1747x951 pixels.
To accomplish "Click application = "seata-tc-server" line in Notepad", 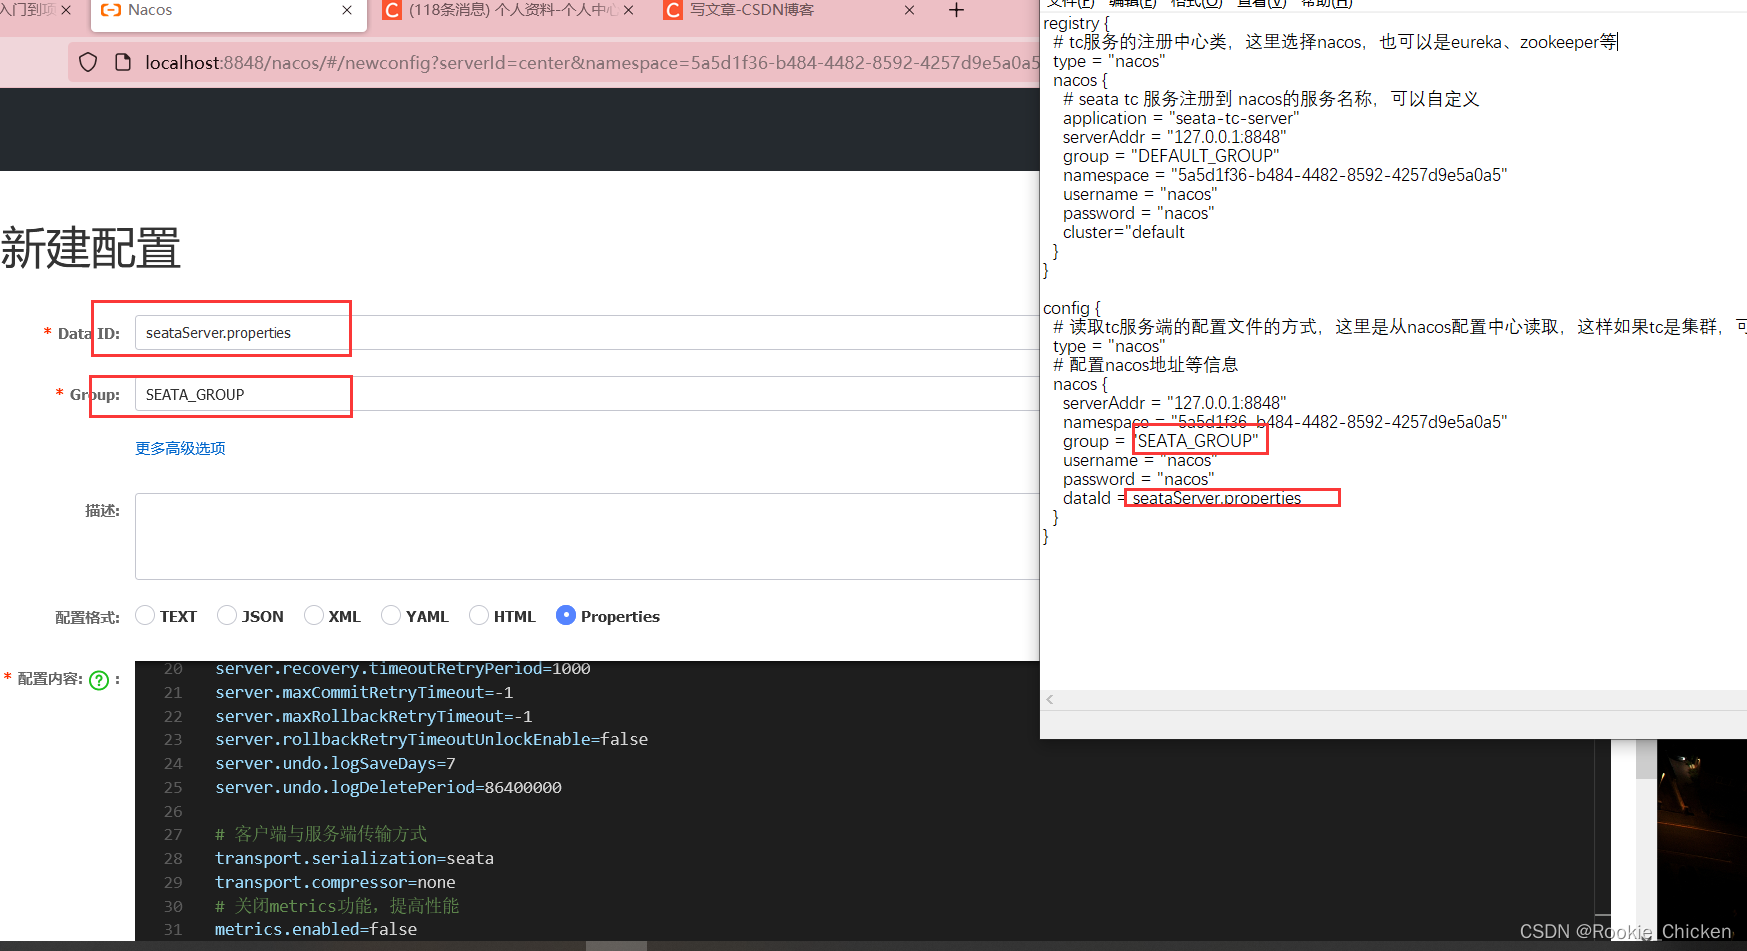I will (x=1180, y=118).
